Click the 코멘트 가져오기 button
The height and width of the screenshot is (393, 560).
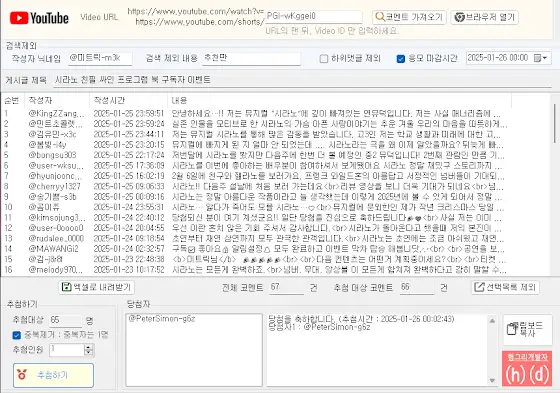click(409, 17)
